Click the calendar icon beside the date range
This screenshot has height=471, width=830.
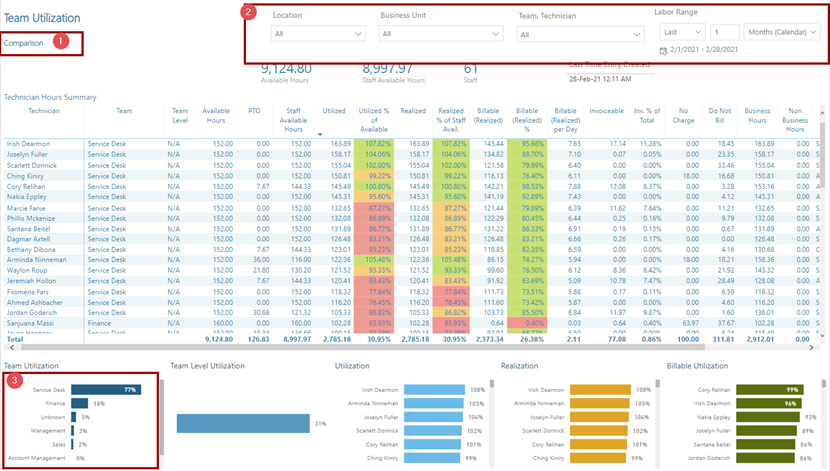click(x=663, y=51)
